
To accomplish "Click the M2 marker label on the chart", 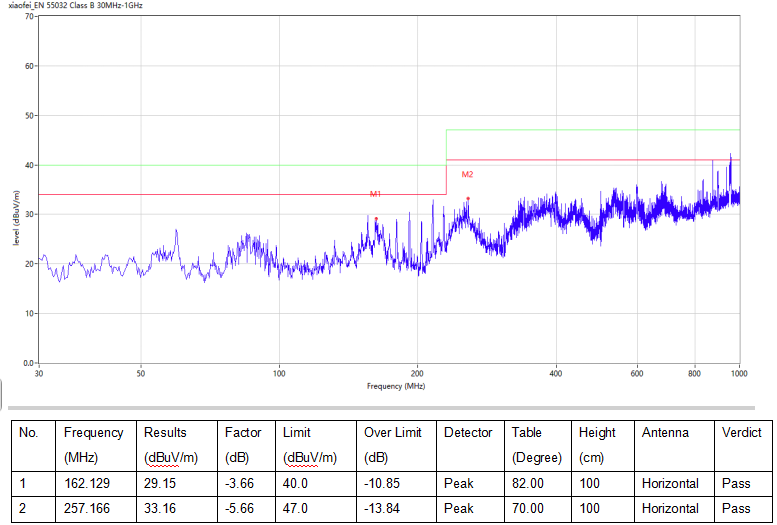I will (467, 174).
